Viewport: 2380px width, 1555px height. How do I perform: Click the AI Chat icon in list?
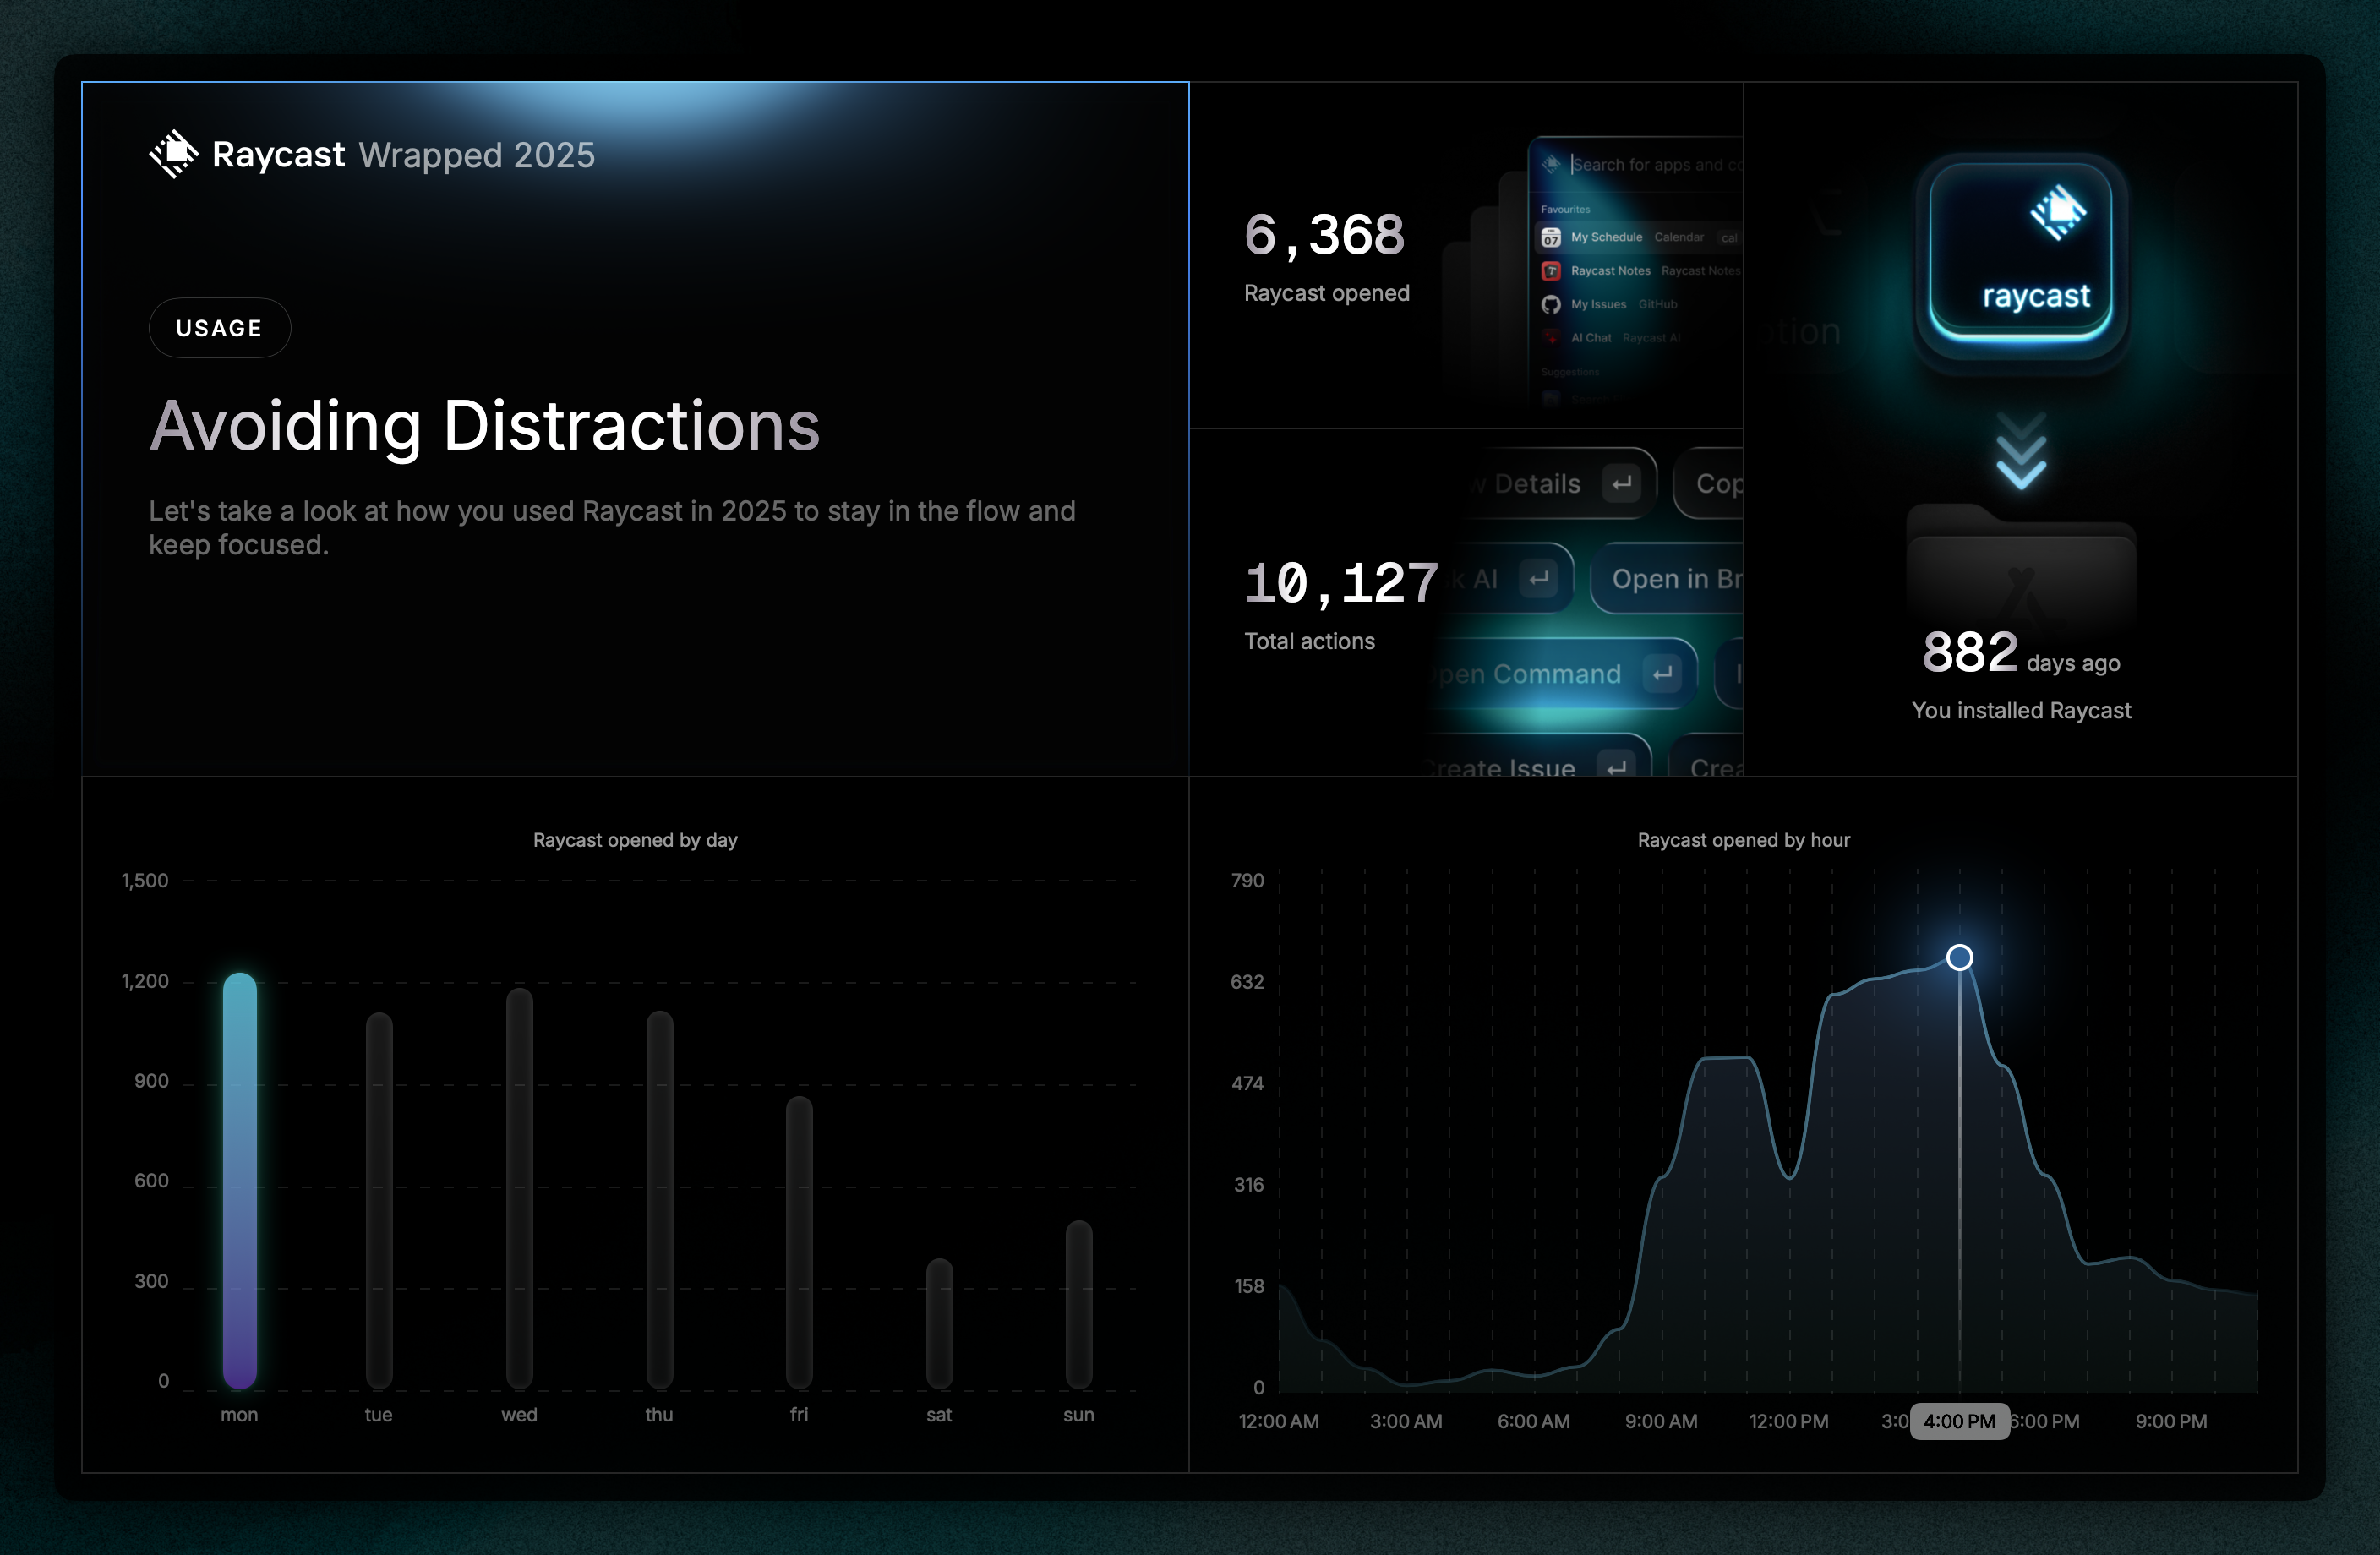click(1551, 338)
